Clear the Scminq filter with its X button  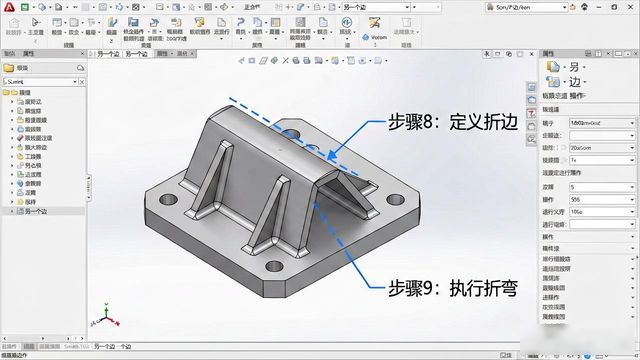82,82
